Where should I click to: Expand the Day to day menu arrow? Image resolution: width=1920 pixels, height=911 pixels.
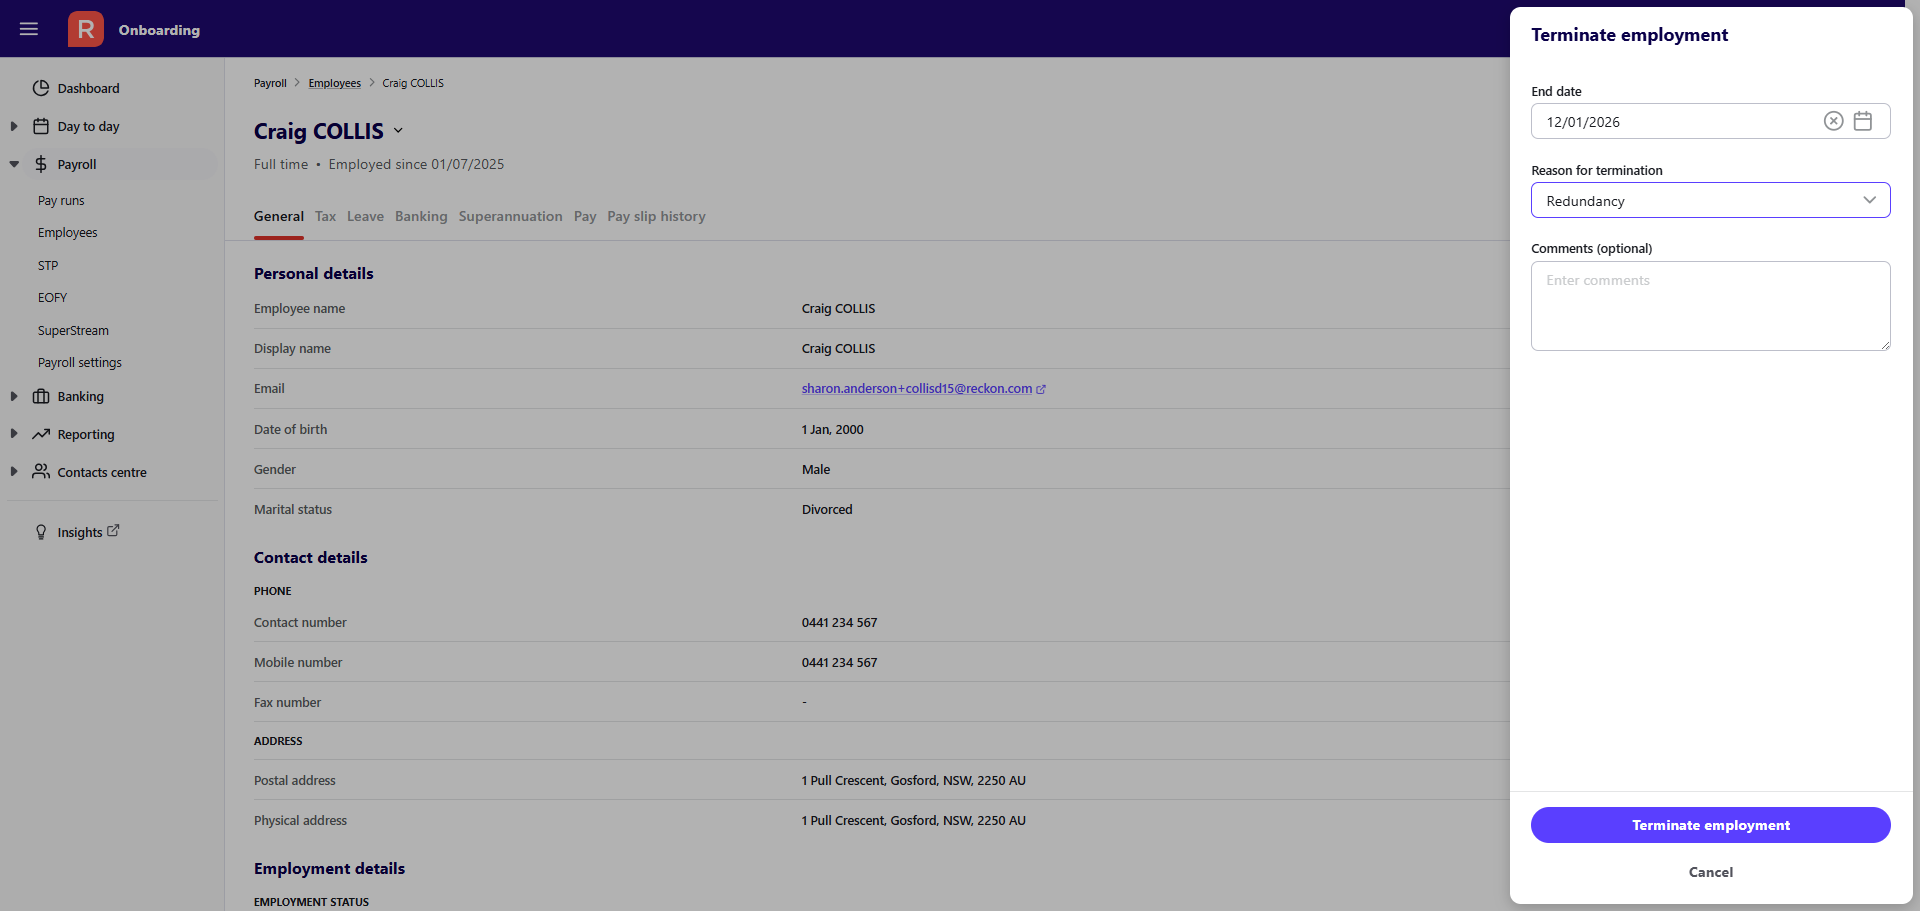pyautogui.click(x=14, y=126)
